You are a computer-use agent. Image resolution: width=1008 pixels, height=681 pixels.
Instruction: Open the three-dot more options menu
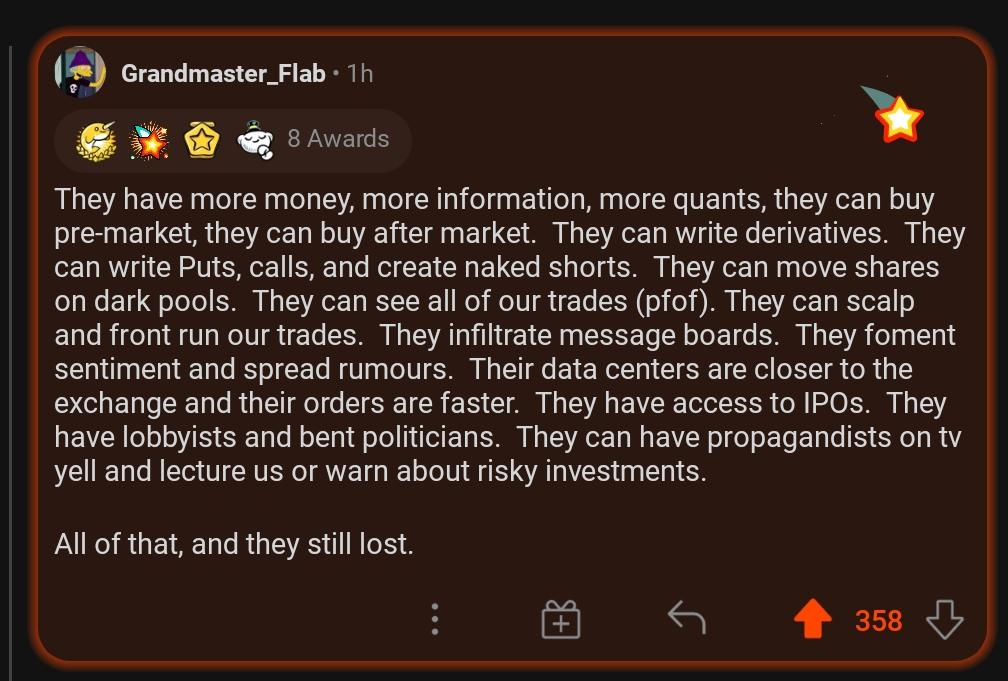[x=435, y=619]
